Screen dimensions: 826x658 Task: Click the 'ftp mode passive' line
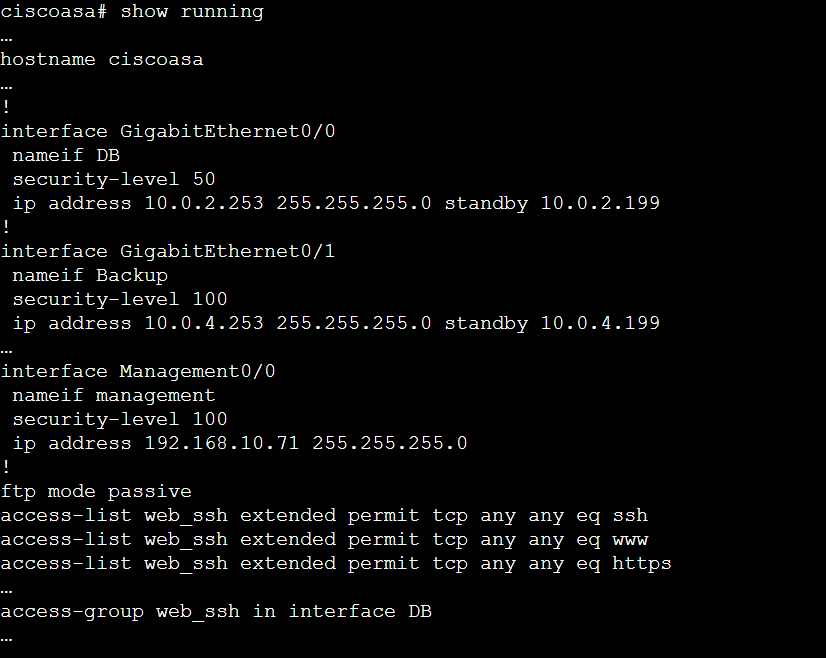click(96, 492)
